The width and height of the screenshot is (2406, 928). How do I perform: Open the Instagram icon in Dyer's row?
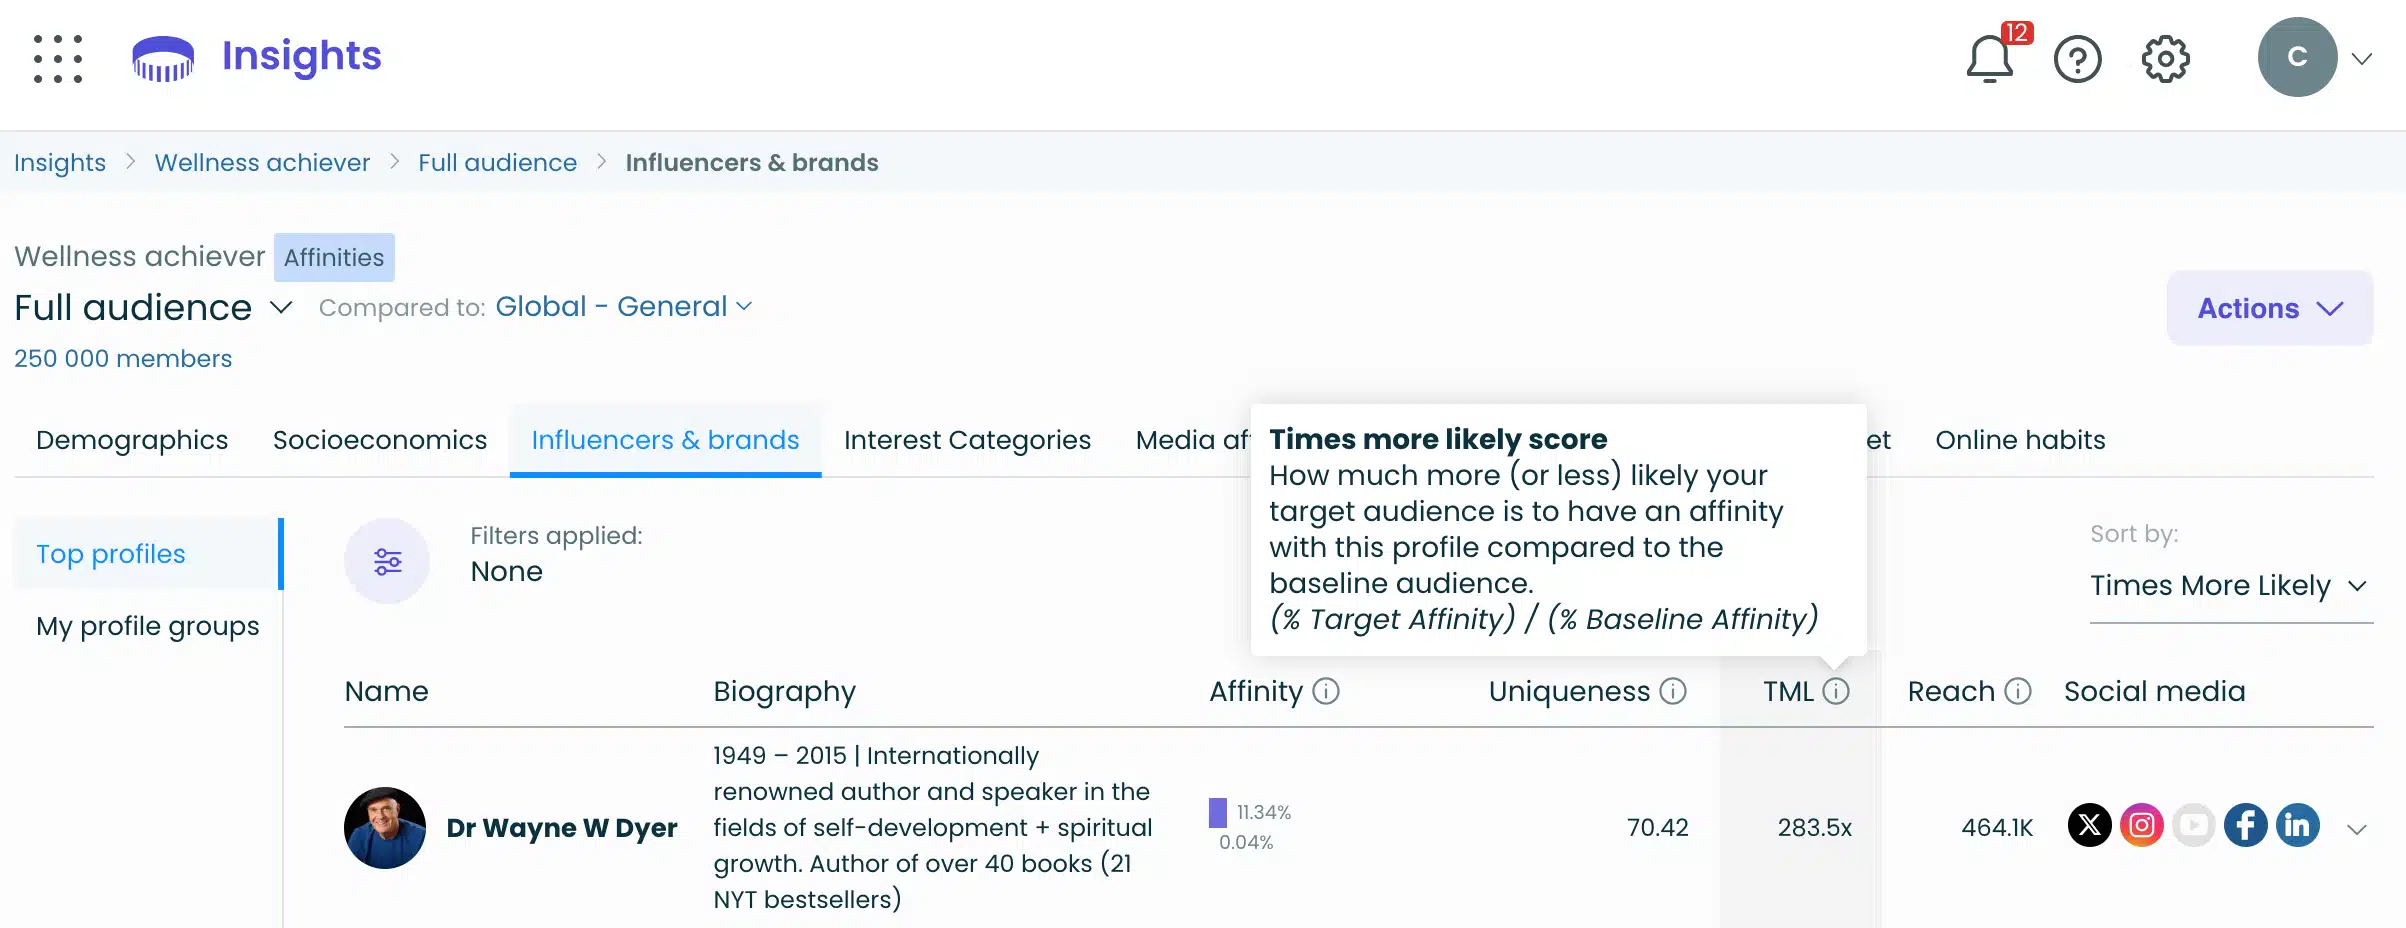[2143, 826]
